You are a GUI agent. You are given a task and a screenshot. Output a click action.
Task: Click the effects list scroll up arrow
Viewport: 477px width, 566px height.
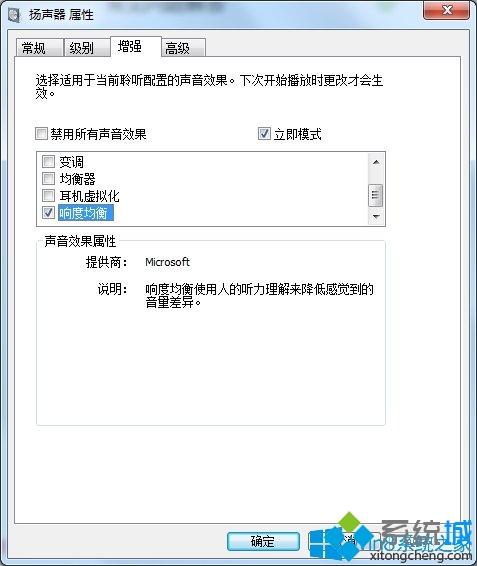pos(376,162)
